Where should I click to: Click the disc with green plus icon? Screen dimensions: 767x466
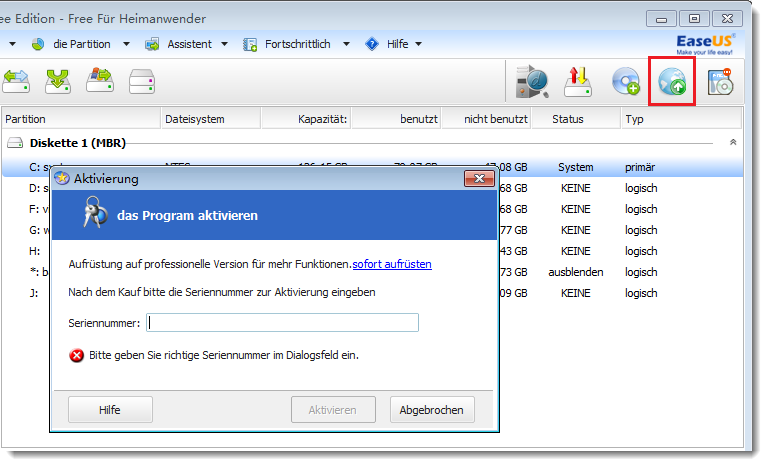click(x=625, y=82)
